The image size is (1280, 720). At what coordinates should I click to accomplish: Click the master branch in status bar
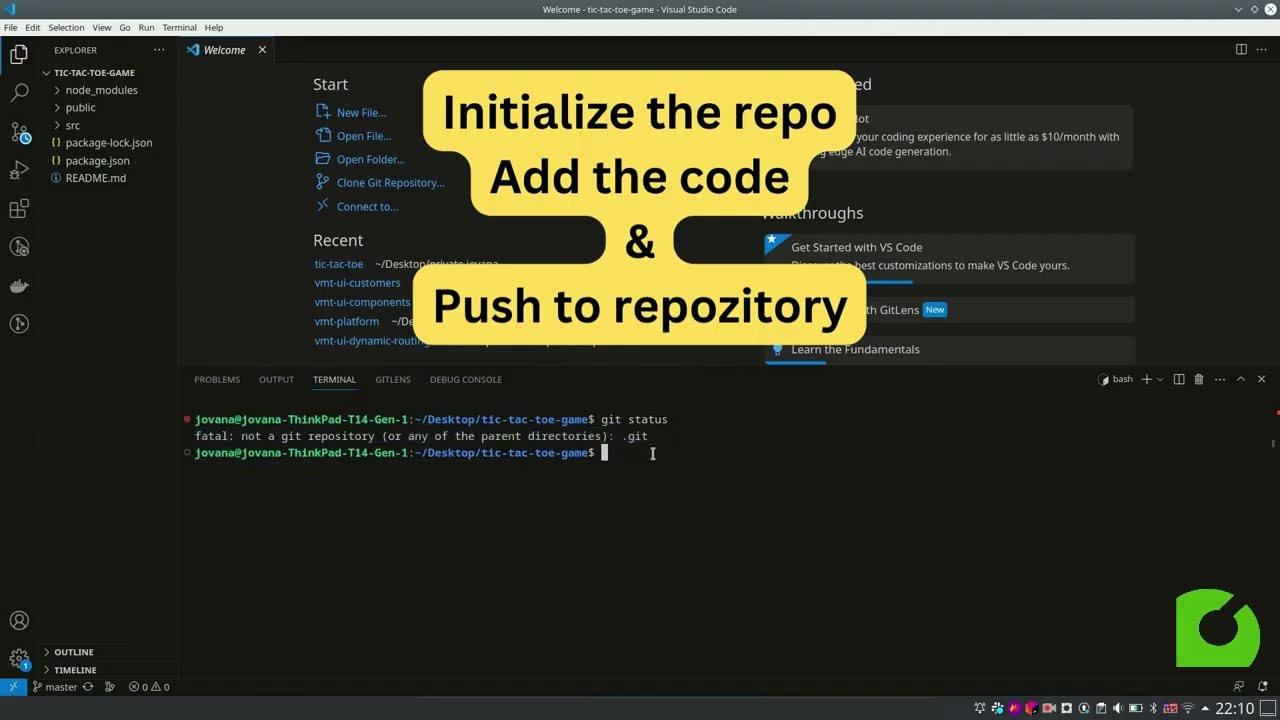click(54, 687)
